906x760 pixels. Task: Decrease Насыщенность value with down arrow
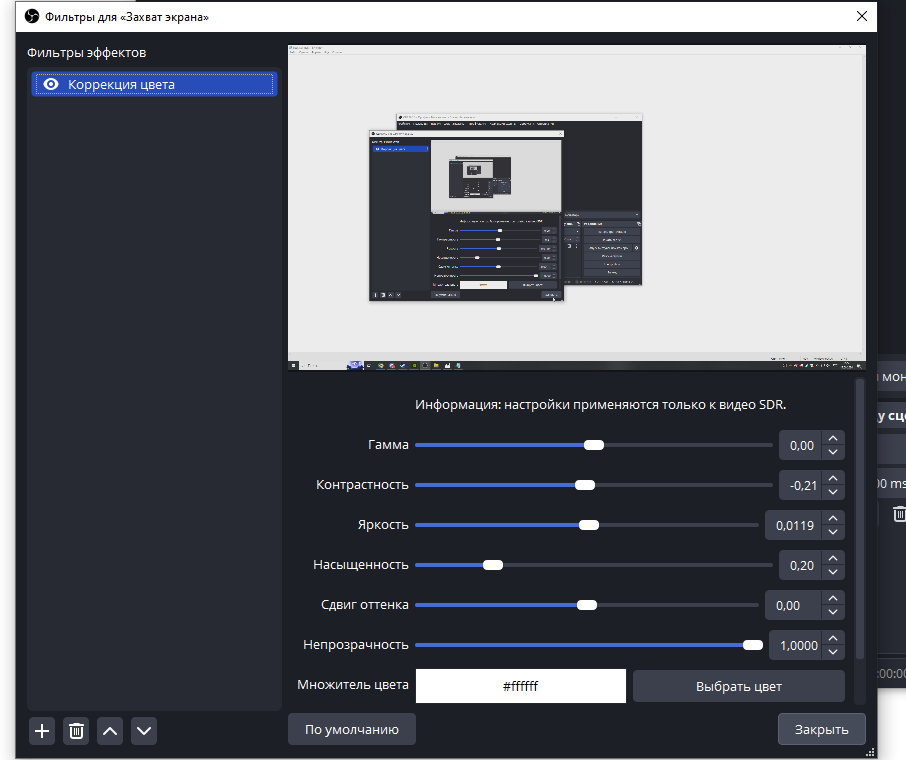point(833,572)
